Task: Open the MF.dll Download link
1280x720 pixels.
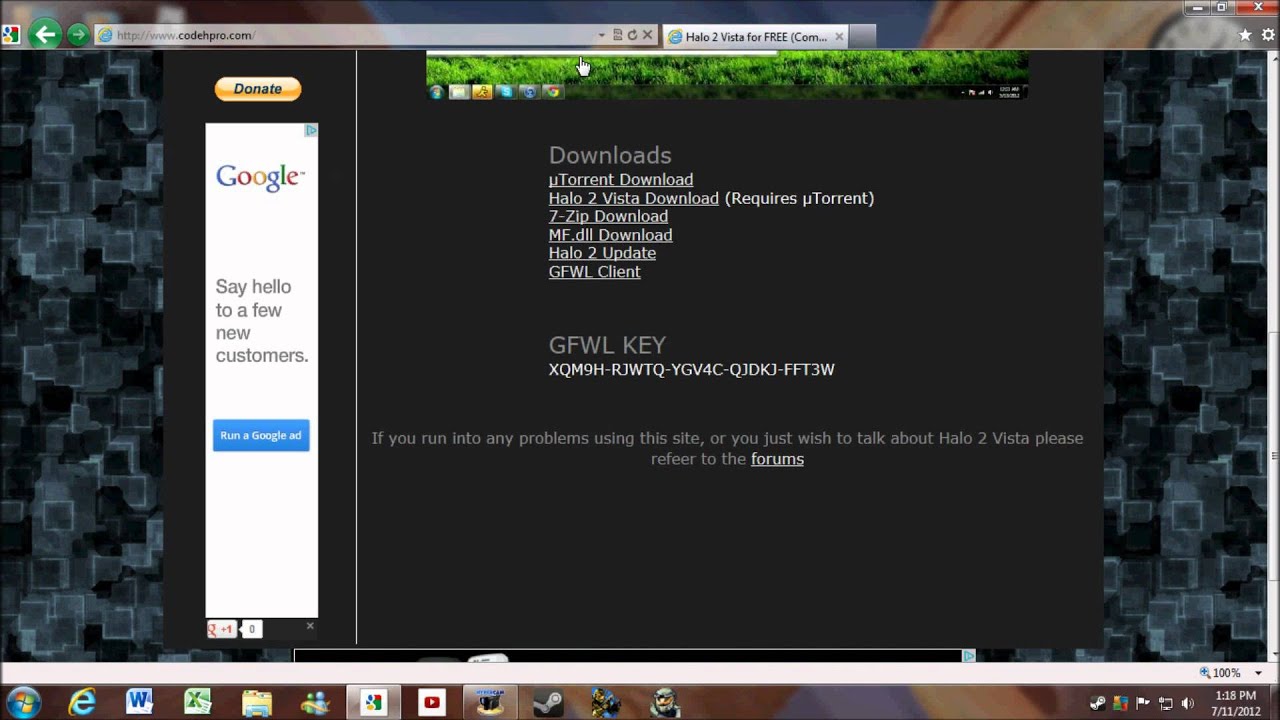Action: [x=610, y=235]
